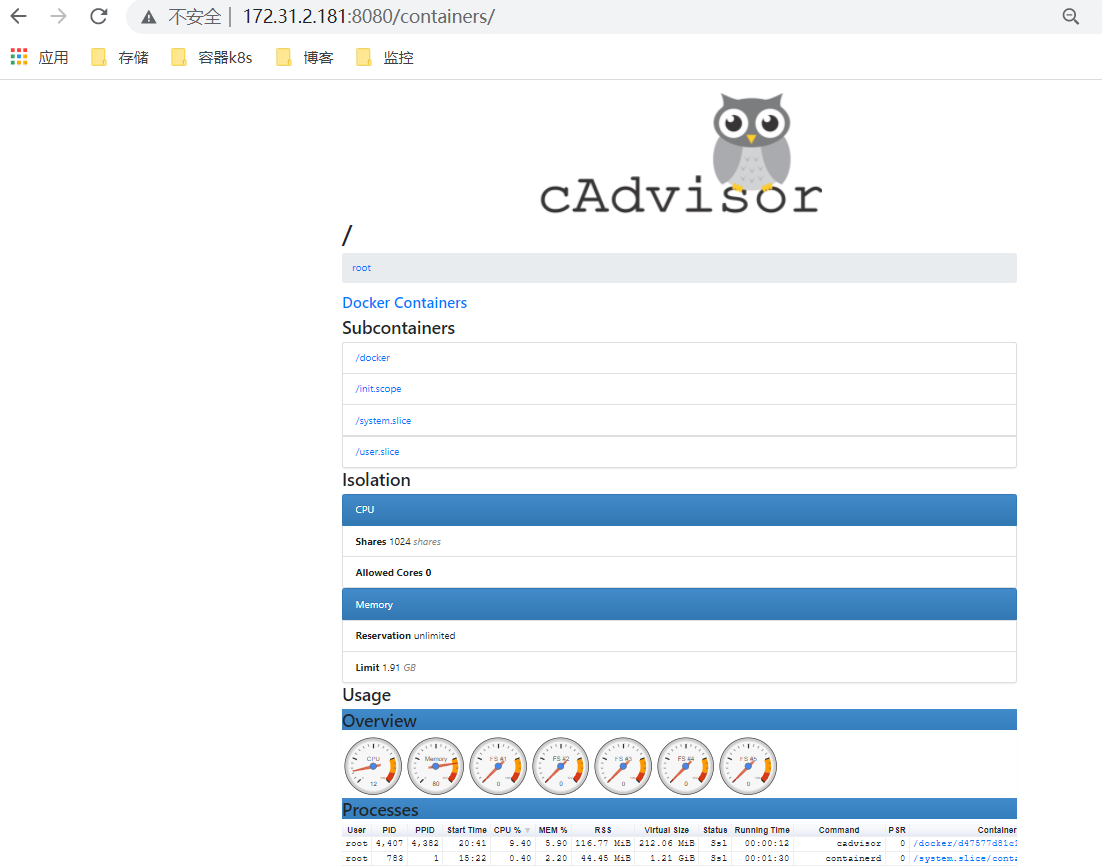Sort processes by the Command column

(x=839, y=830)
